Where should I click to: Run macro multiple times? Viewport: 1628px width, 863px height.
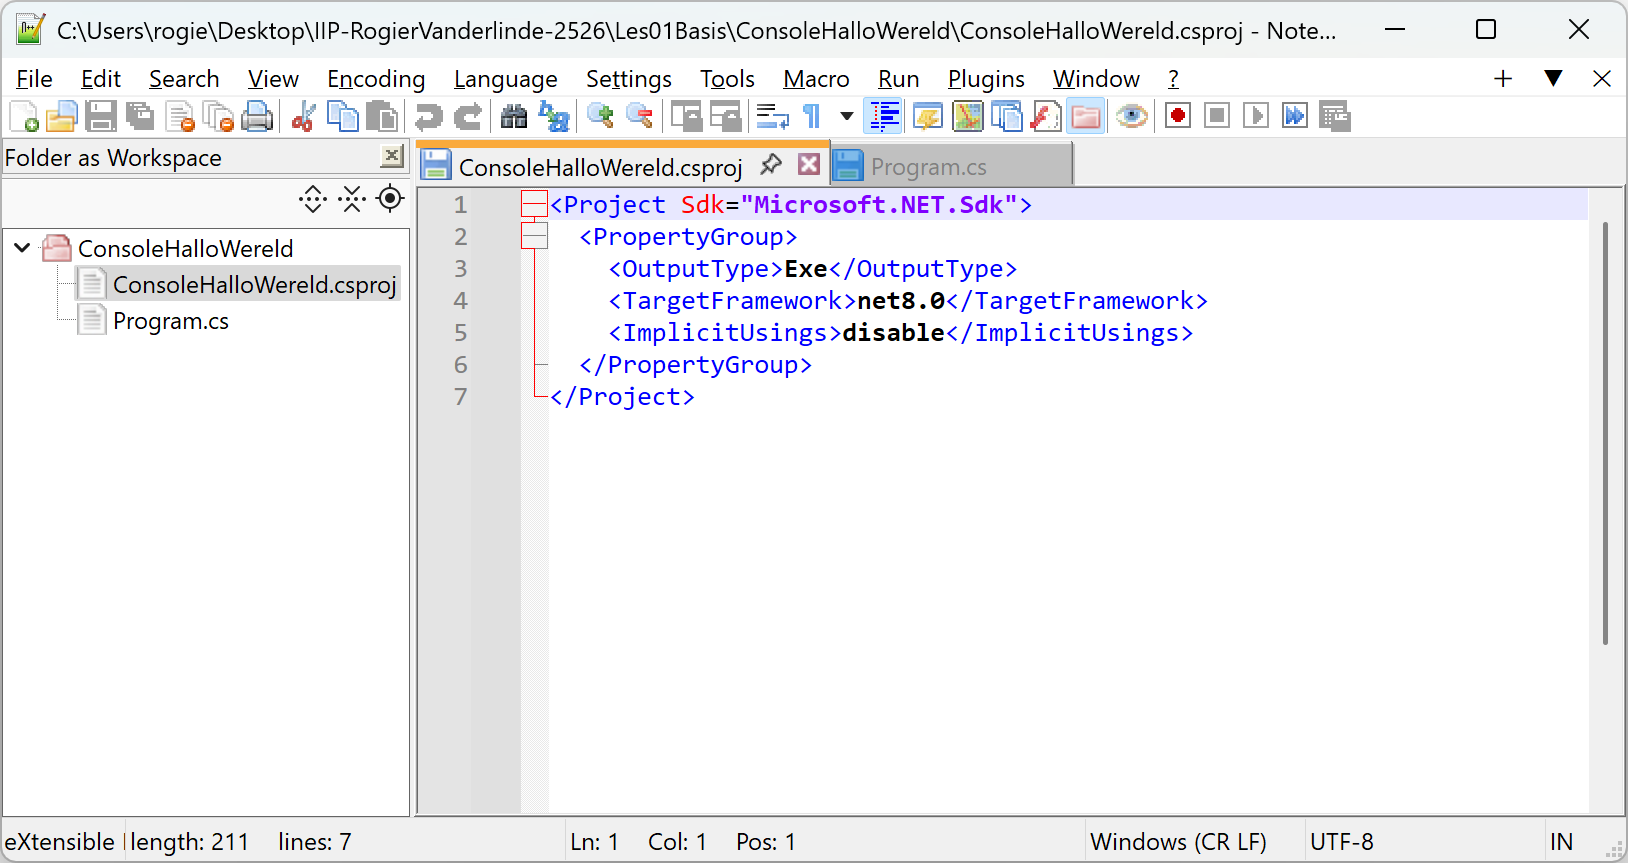coord(1295,117)
